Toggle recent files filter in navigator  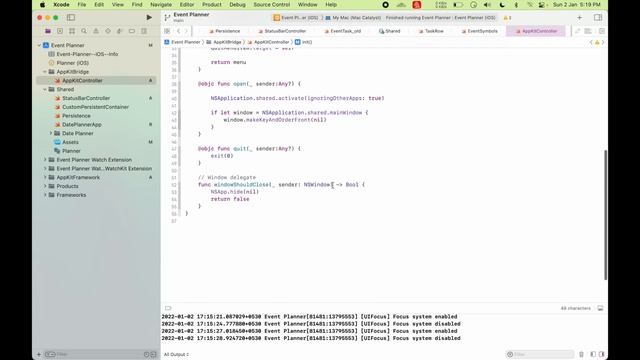coord(146,354)
